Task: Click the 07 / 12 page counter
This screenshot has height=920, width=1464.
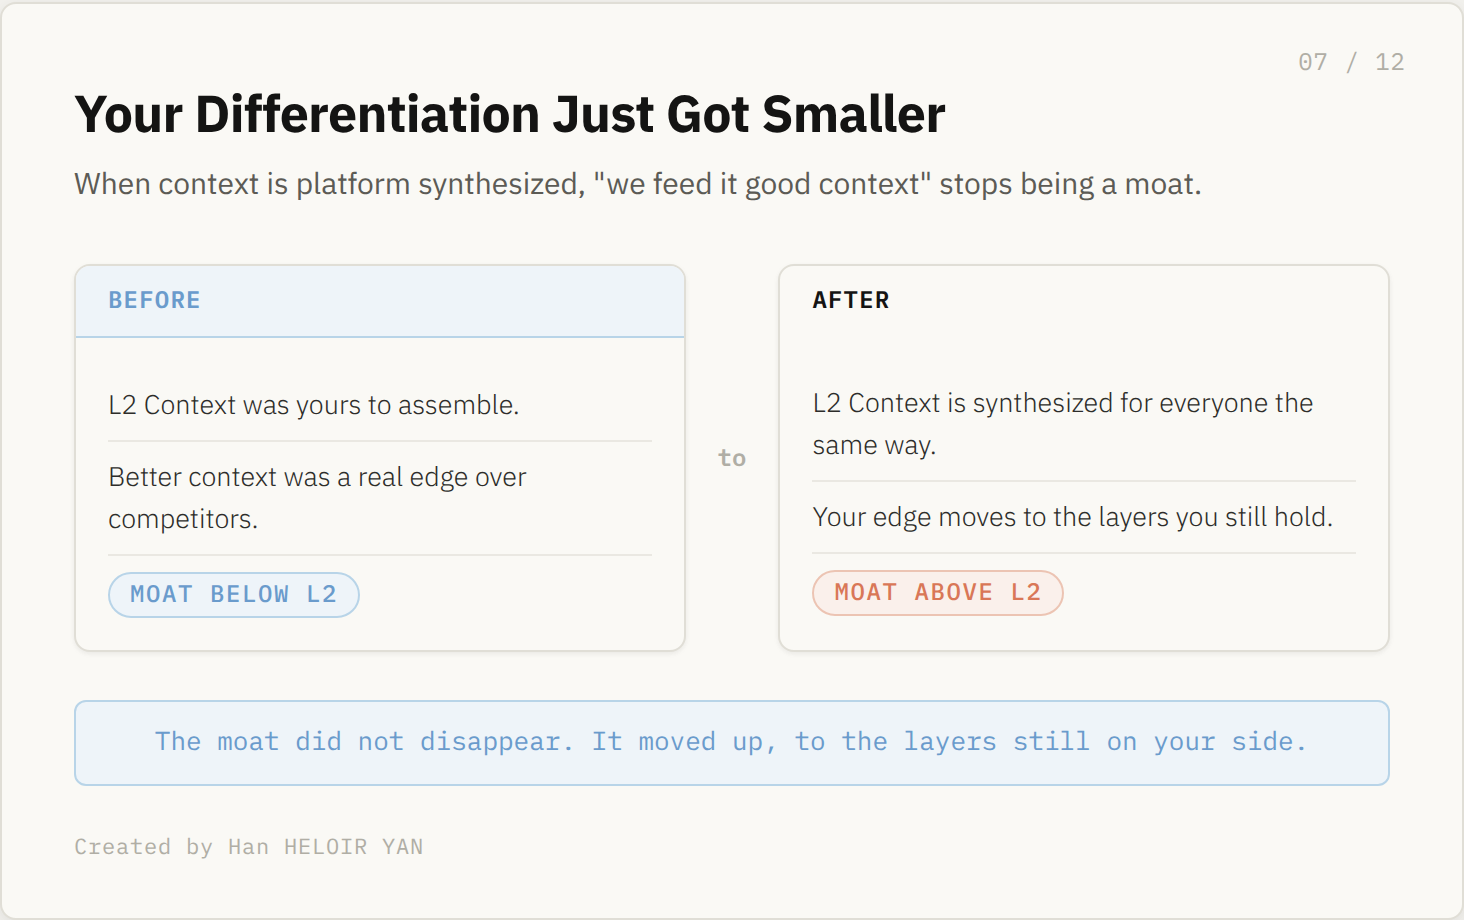Action: 1351,62
